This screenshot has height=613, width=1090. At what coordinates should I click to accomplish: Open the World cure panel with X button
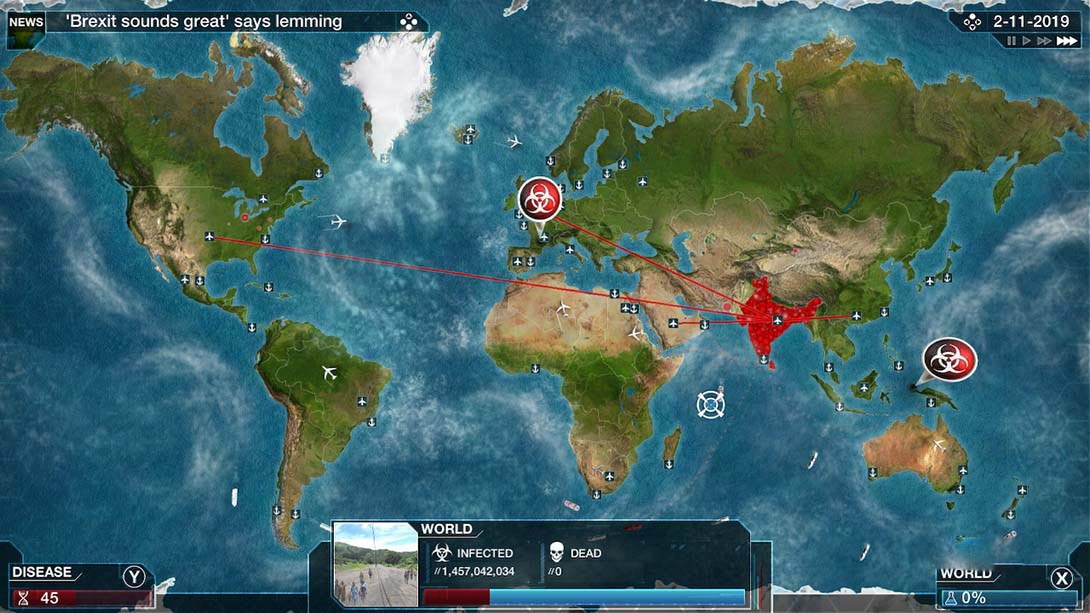coord(1061,577)
